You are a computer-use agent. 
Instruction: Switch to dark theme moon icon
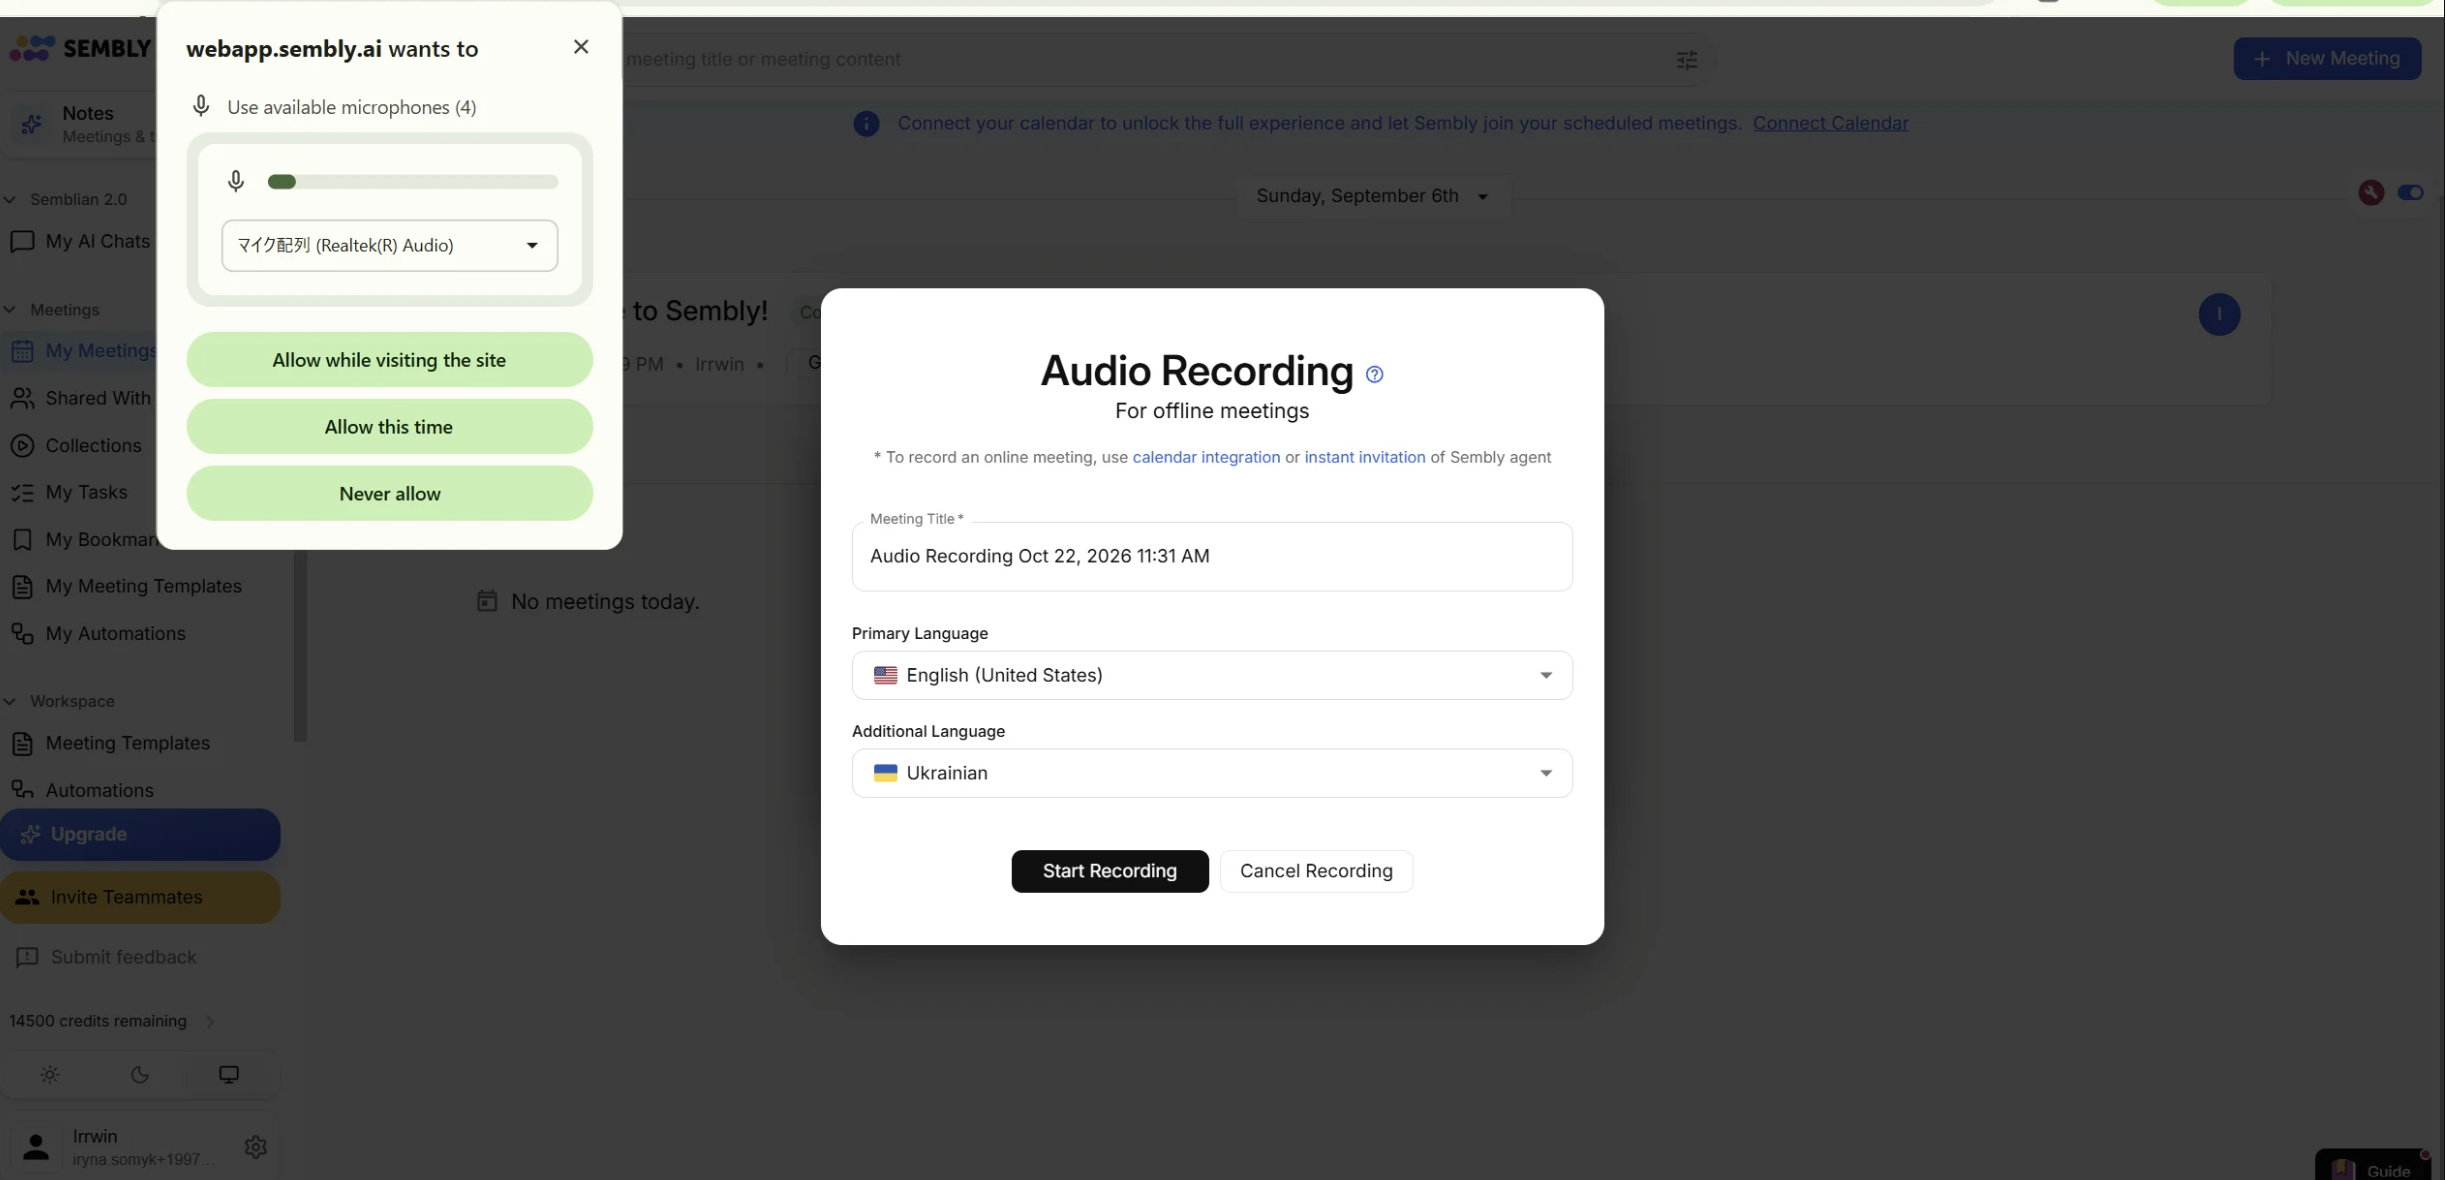[x=140, y=1075]
